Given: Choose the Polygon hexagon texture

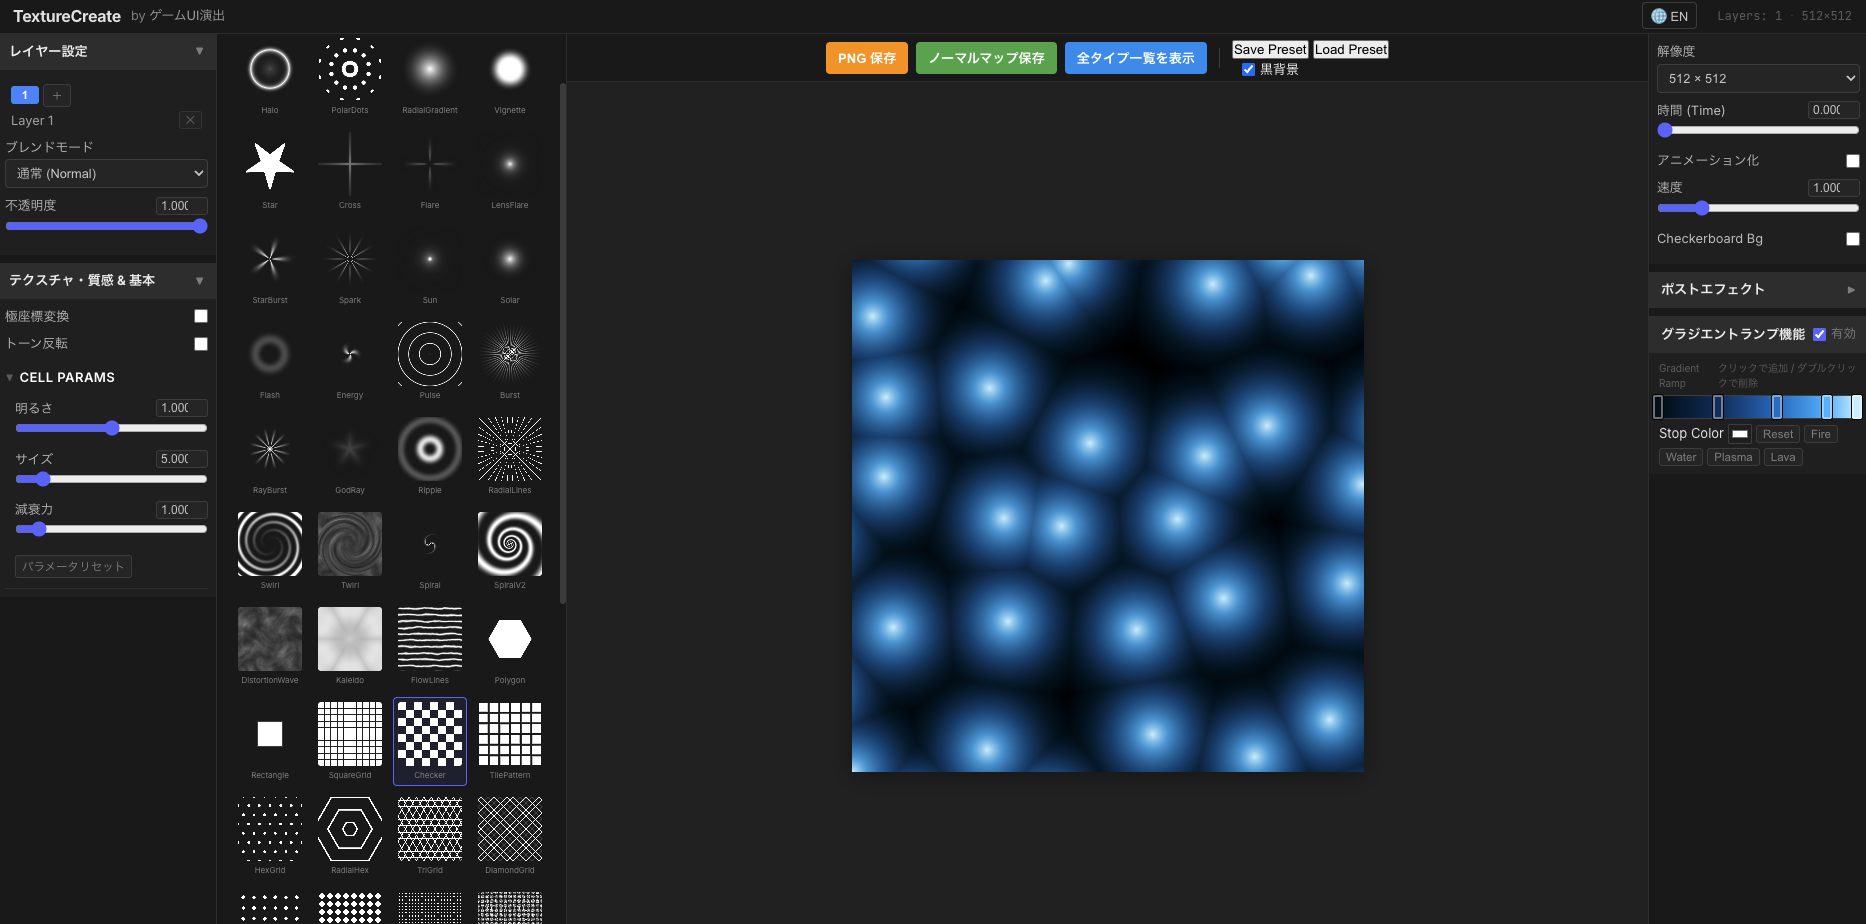Looking at the screenshot, I should click(510, 639).
